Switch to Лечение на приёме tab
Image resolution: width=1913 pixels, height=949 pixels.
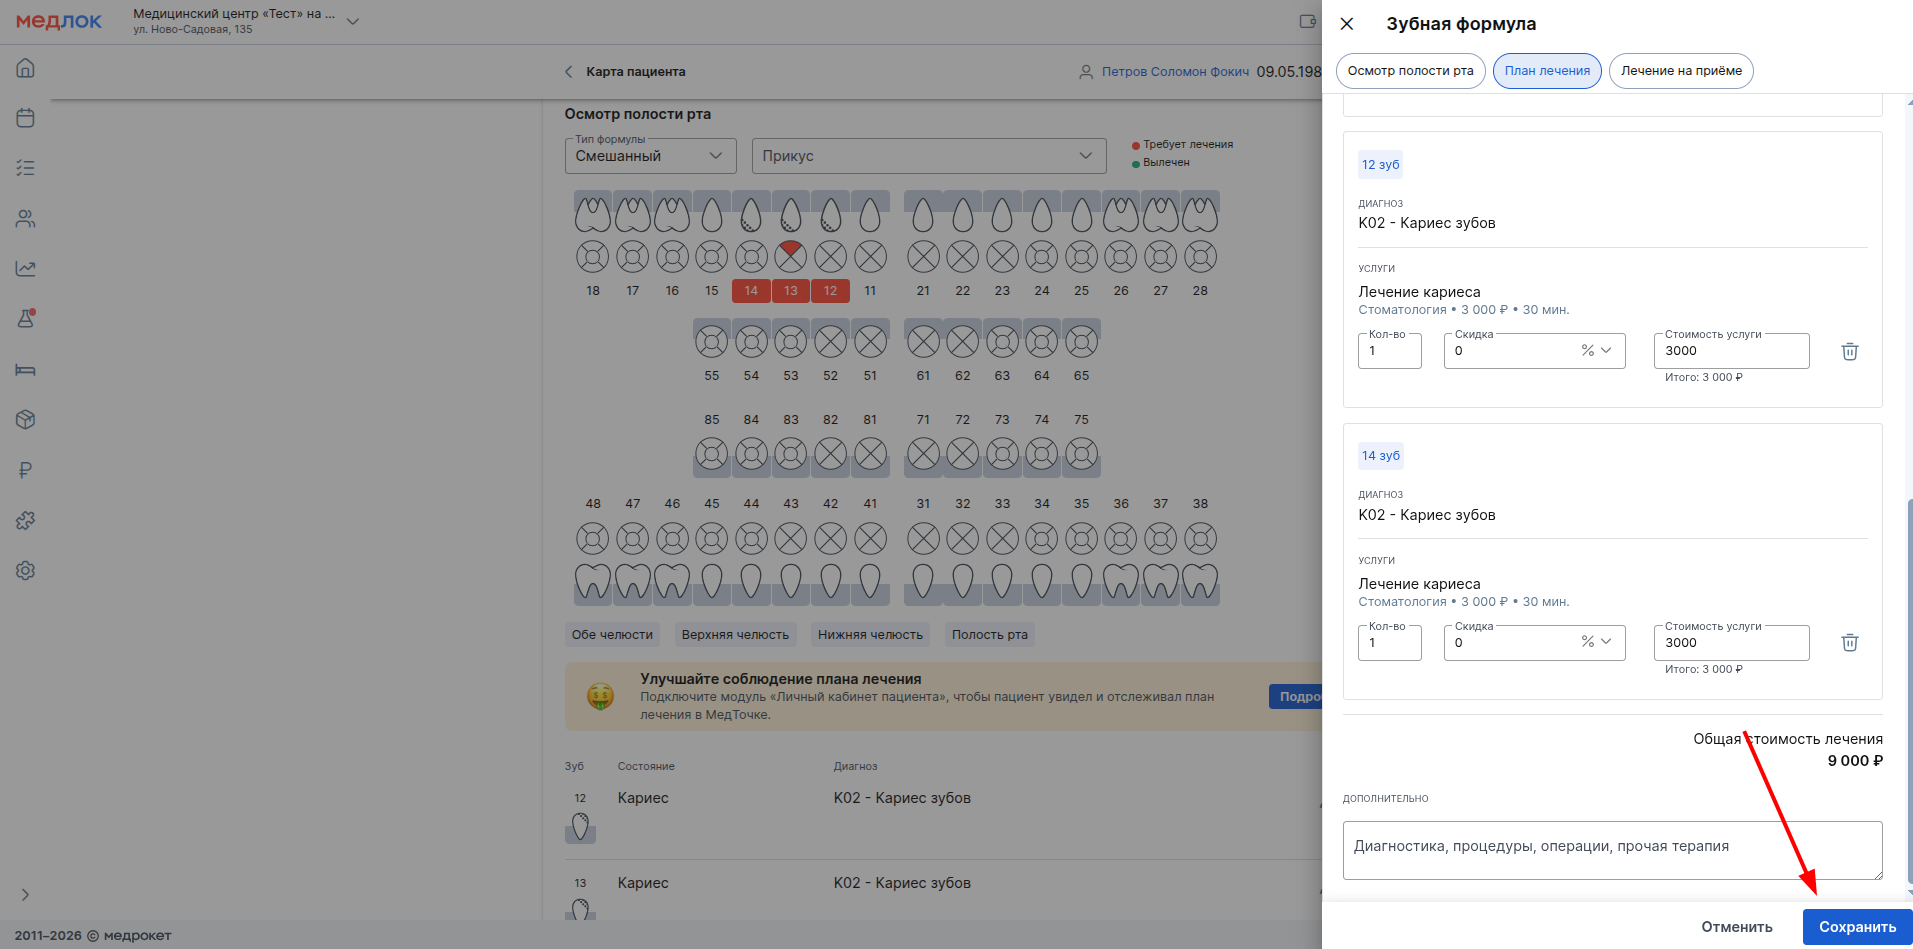pos(1680,71)
